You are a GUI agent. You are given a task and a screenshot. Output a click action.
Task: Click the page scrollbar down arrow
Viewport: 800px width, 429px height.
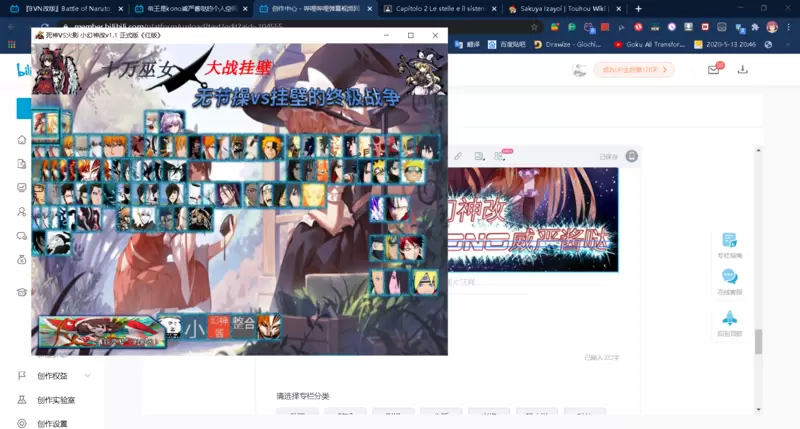758,409
